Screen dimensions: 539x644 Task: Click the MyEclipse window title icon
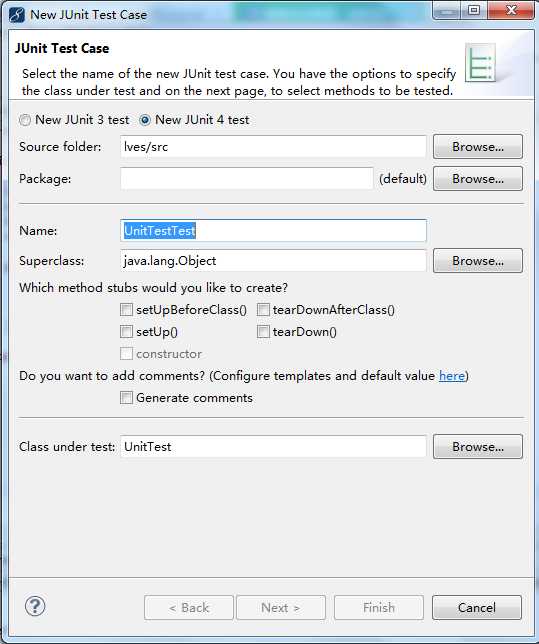(17, 15)
